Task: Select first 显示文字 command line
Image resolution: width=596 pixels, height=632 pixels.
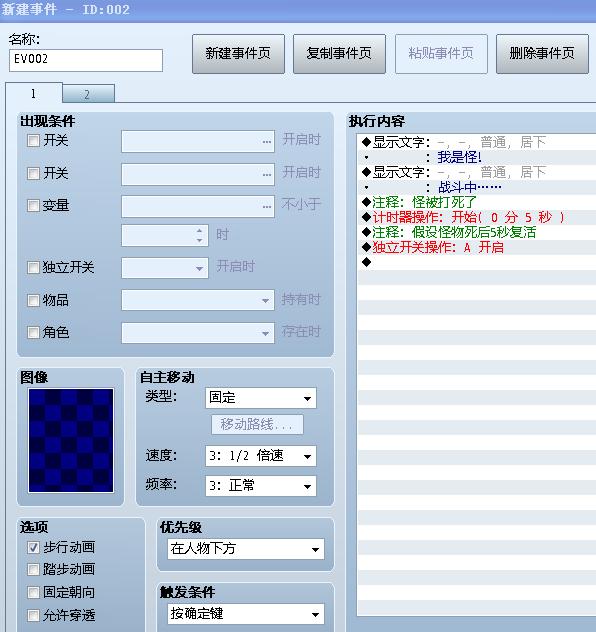Action: coord(477,142)
